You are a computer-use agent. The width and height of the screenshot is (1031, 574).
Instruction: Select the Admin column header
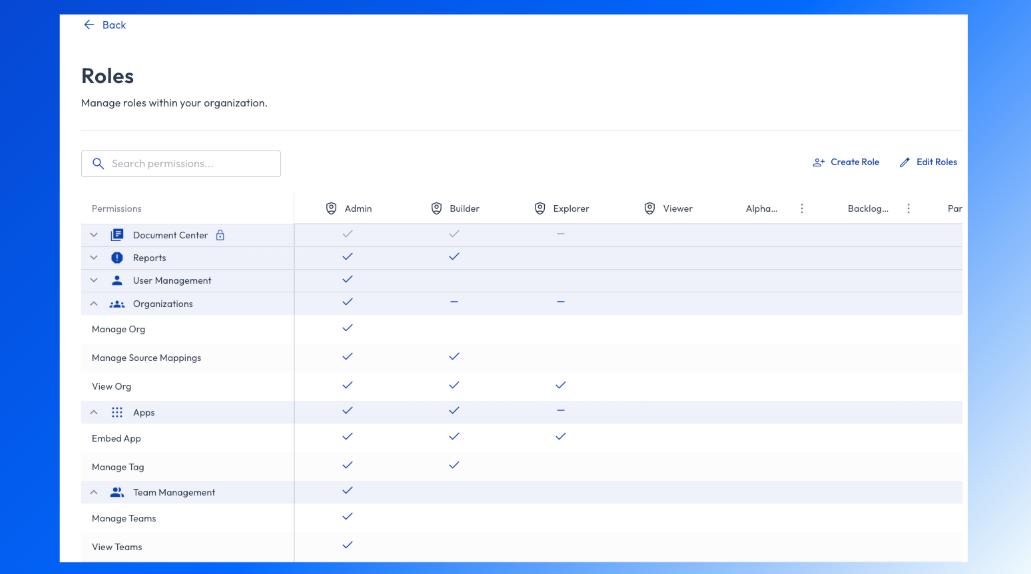tap(358, 208)
